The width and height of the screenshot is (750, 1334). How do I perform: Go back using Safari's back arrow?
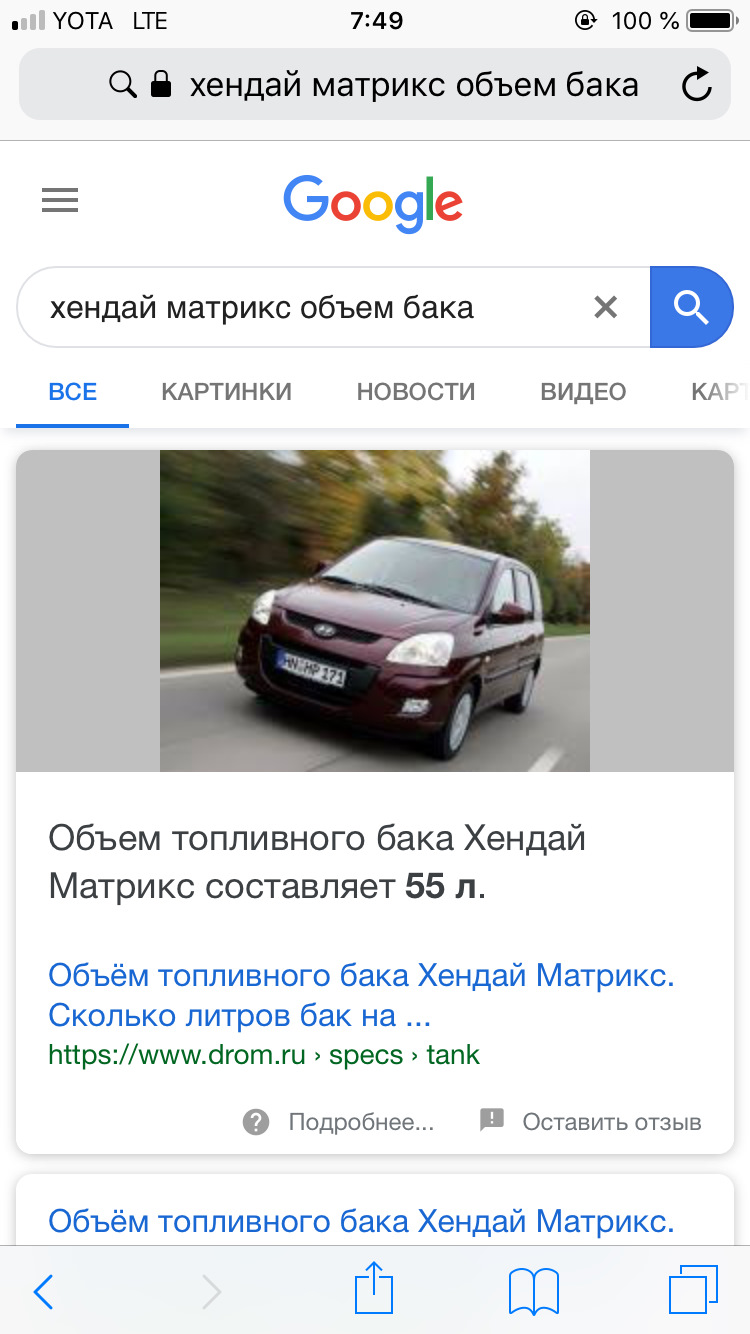coord(43,1292)
